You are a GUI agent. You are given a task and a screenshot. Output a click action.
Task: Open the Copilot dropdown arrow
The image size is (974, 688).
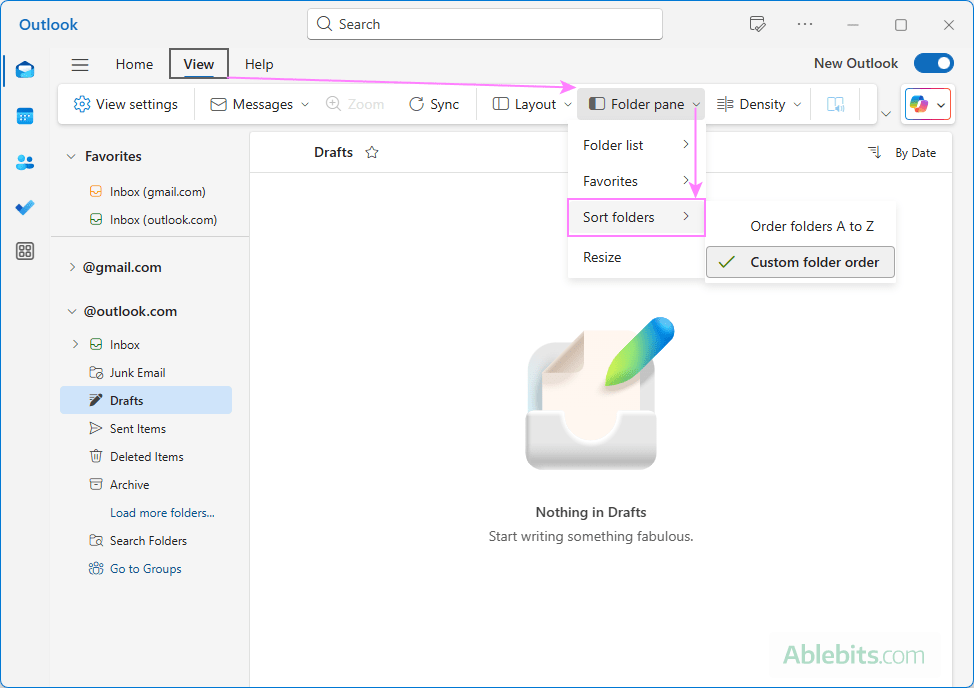click(x=941, y=105)
